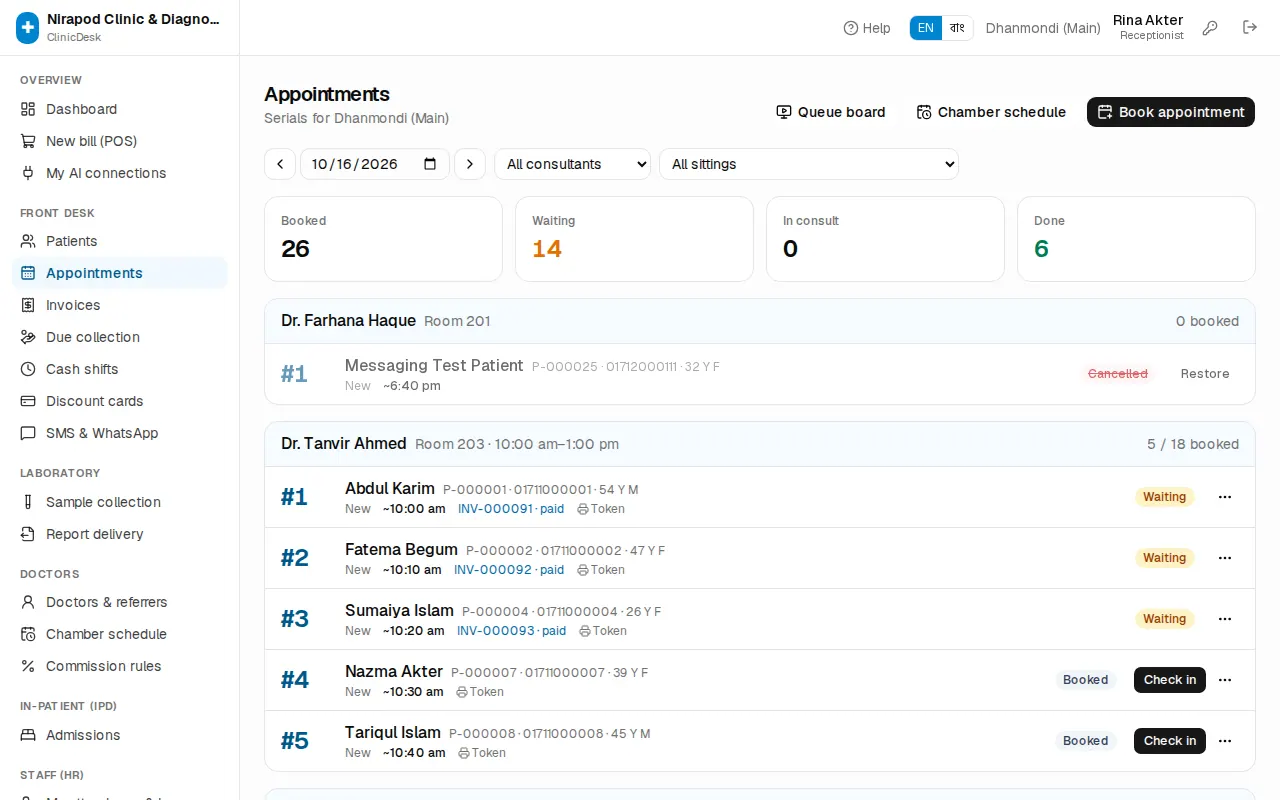
Task: Print token for Sumaiya Islam
Action: (x=603, y=631)
